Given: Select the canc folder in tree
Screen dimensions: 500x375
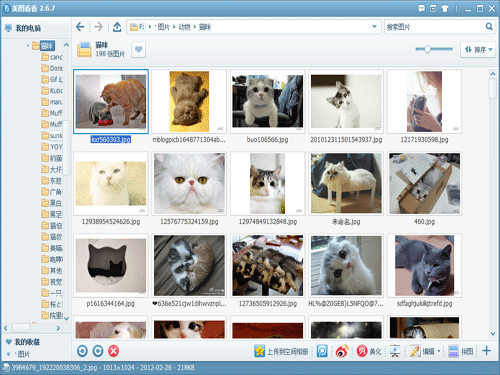Looking at the screenshot, I should tap(52, 57).
